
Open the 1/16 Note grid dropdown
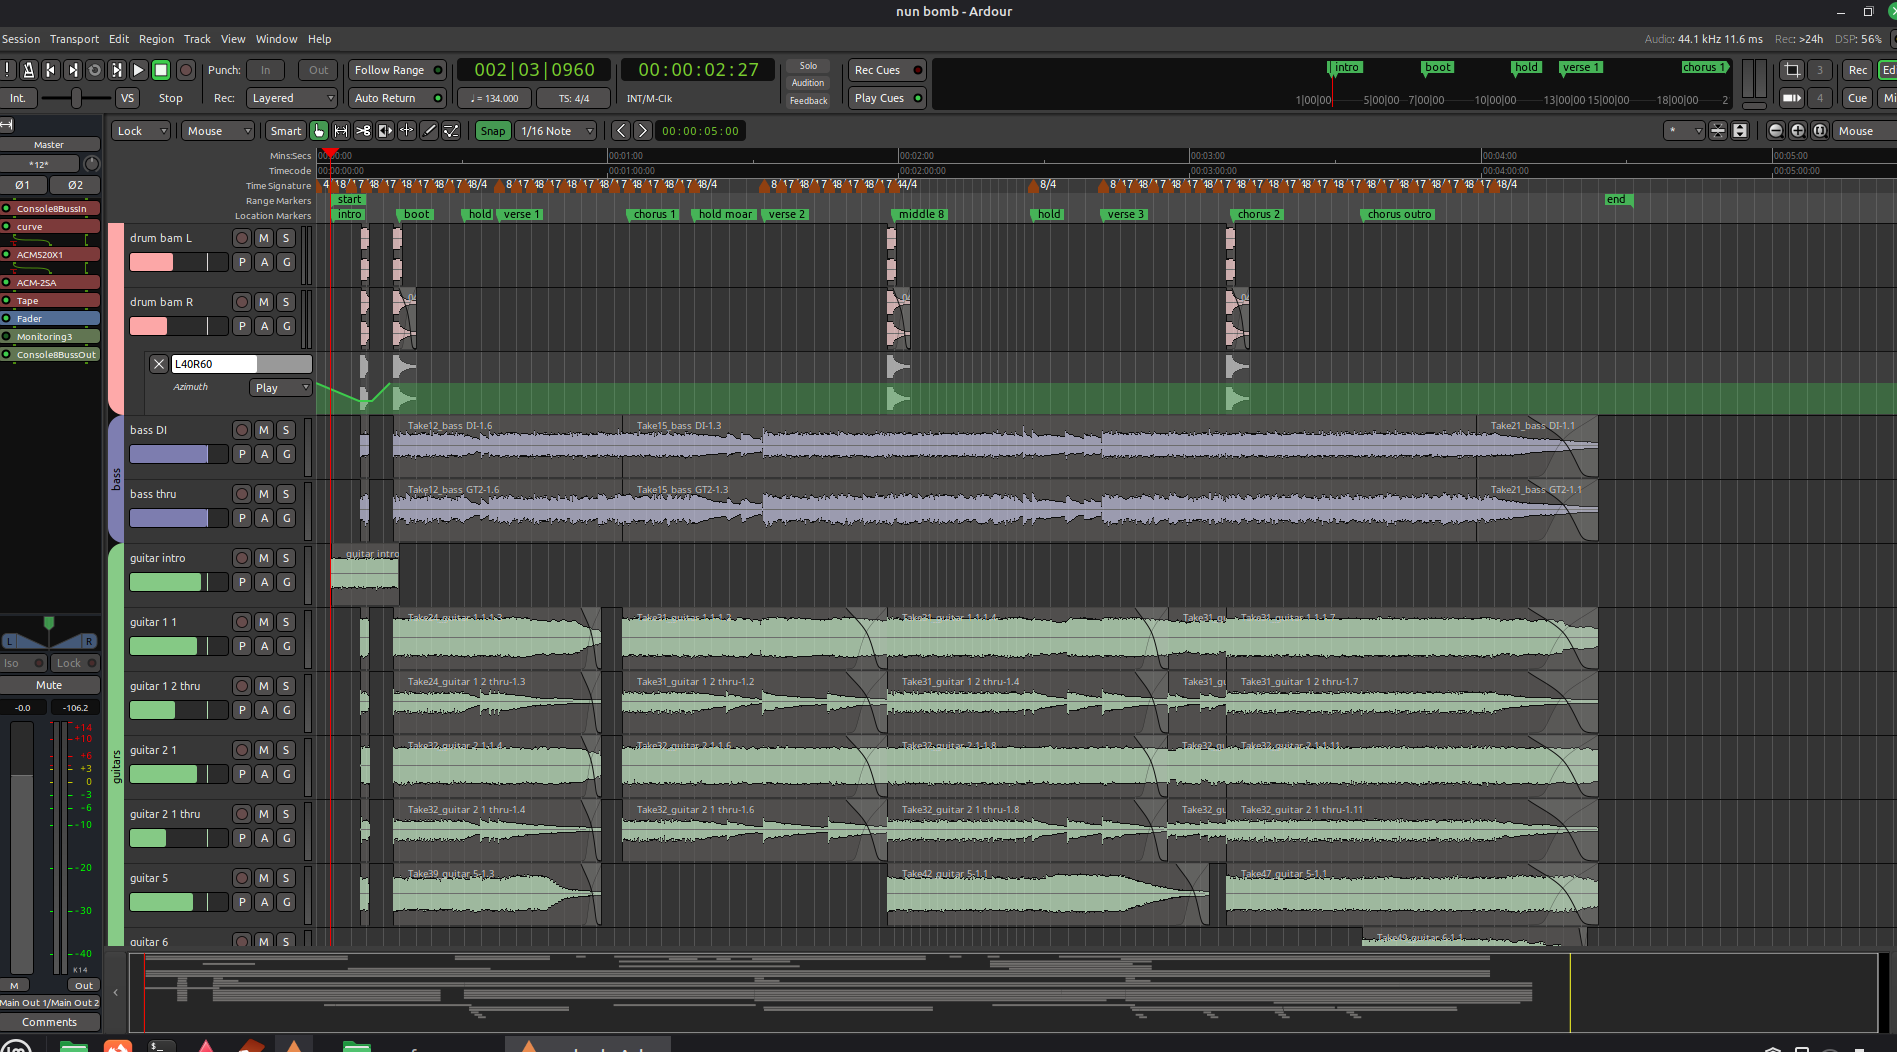click(557, 131)
